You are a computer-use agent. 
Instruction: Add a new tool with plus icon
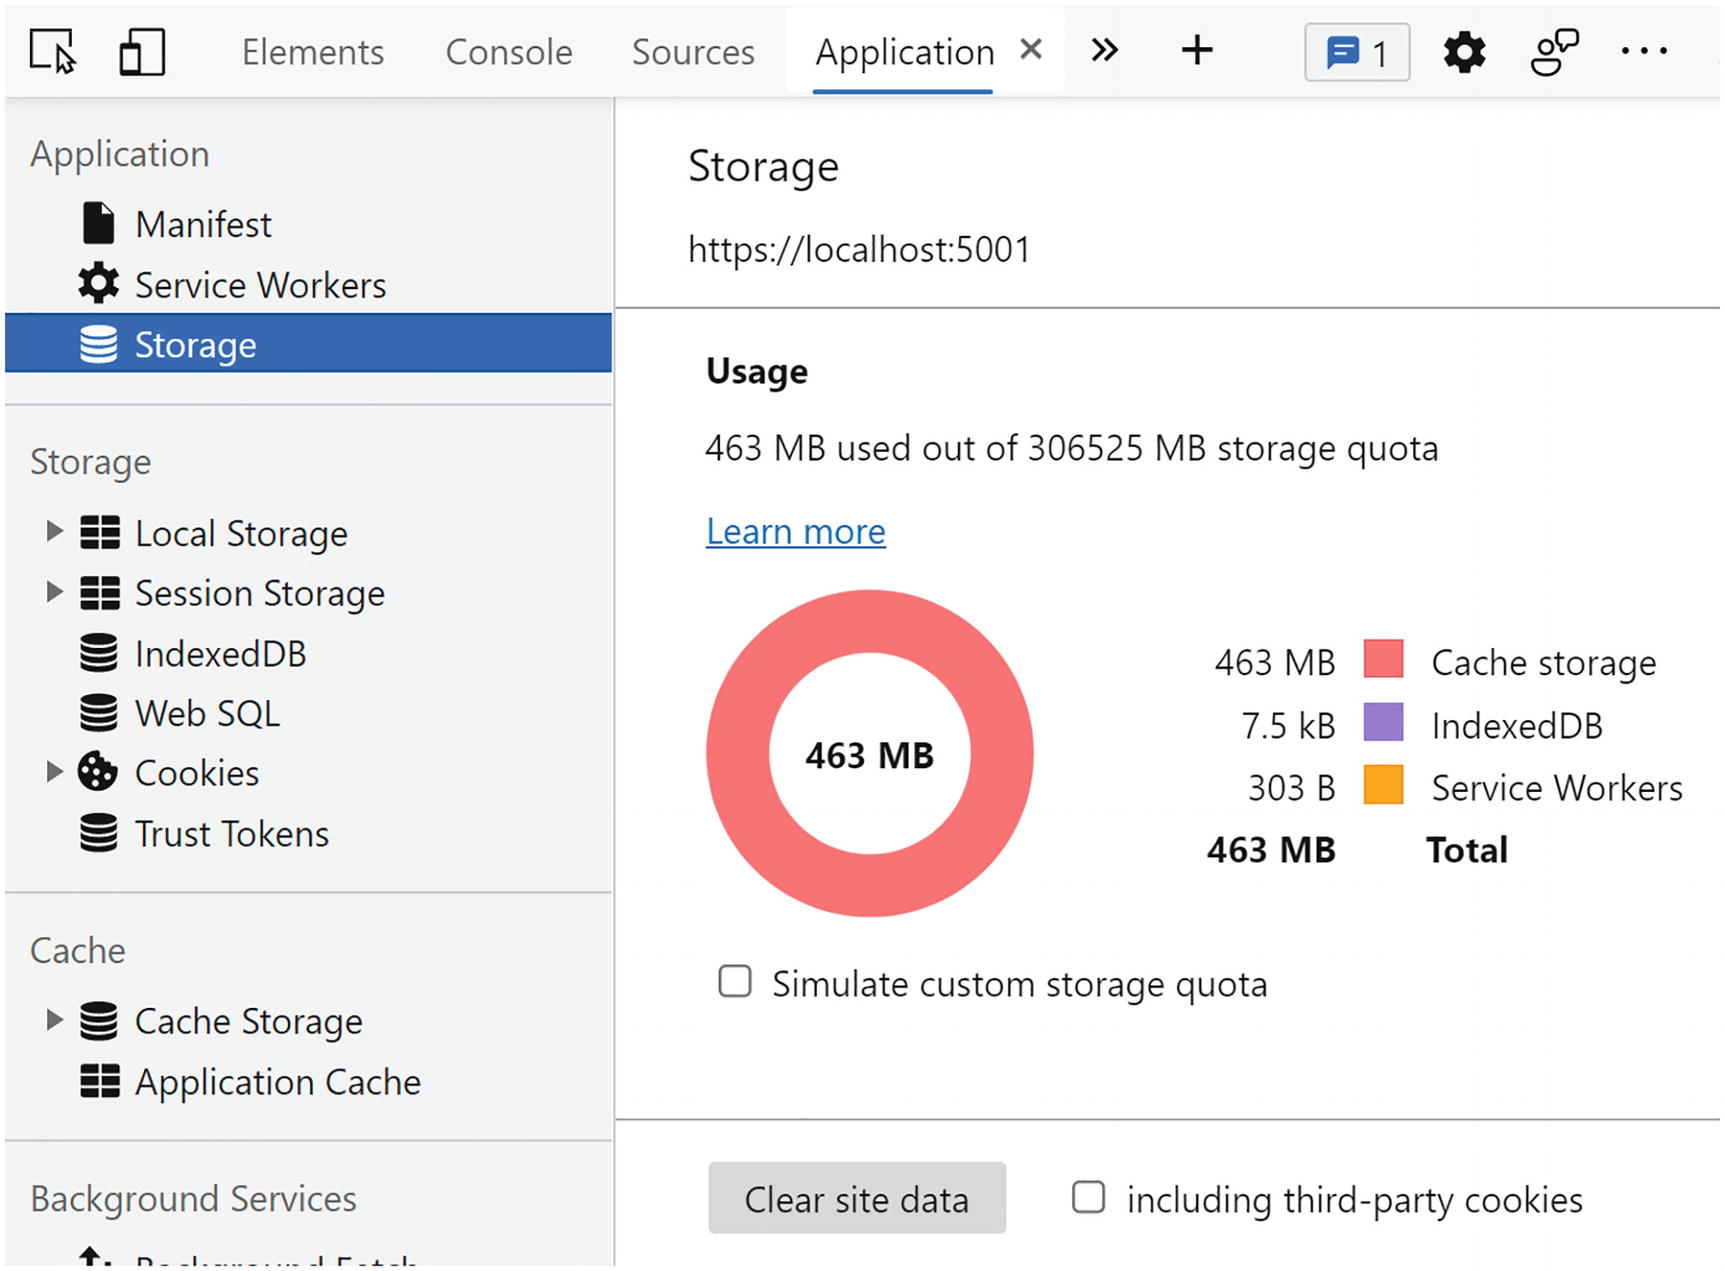tap(1197, 51)
